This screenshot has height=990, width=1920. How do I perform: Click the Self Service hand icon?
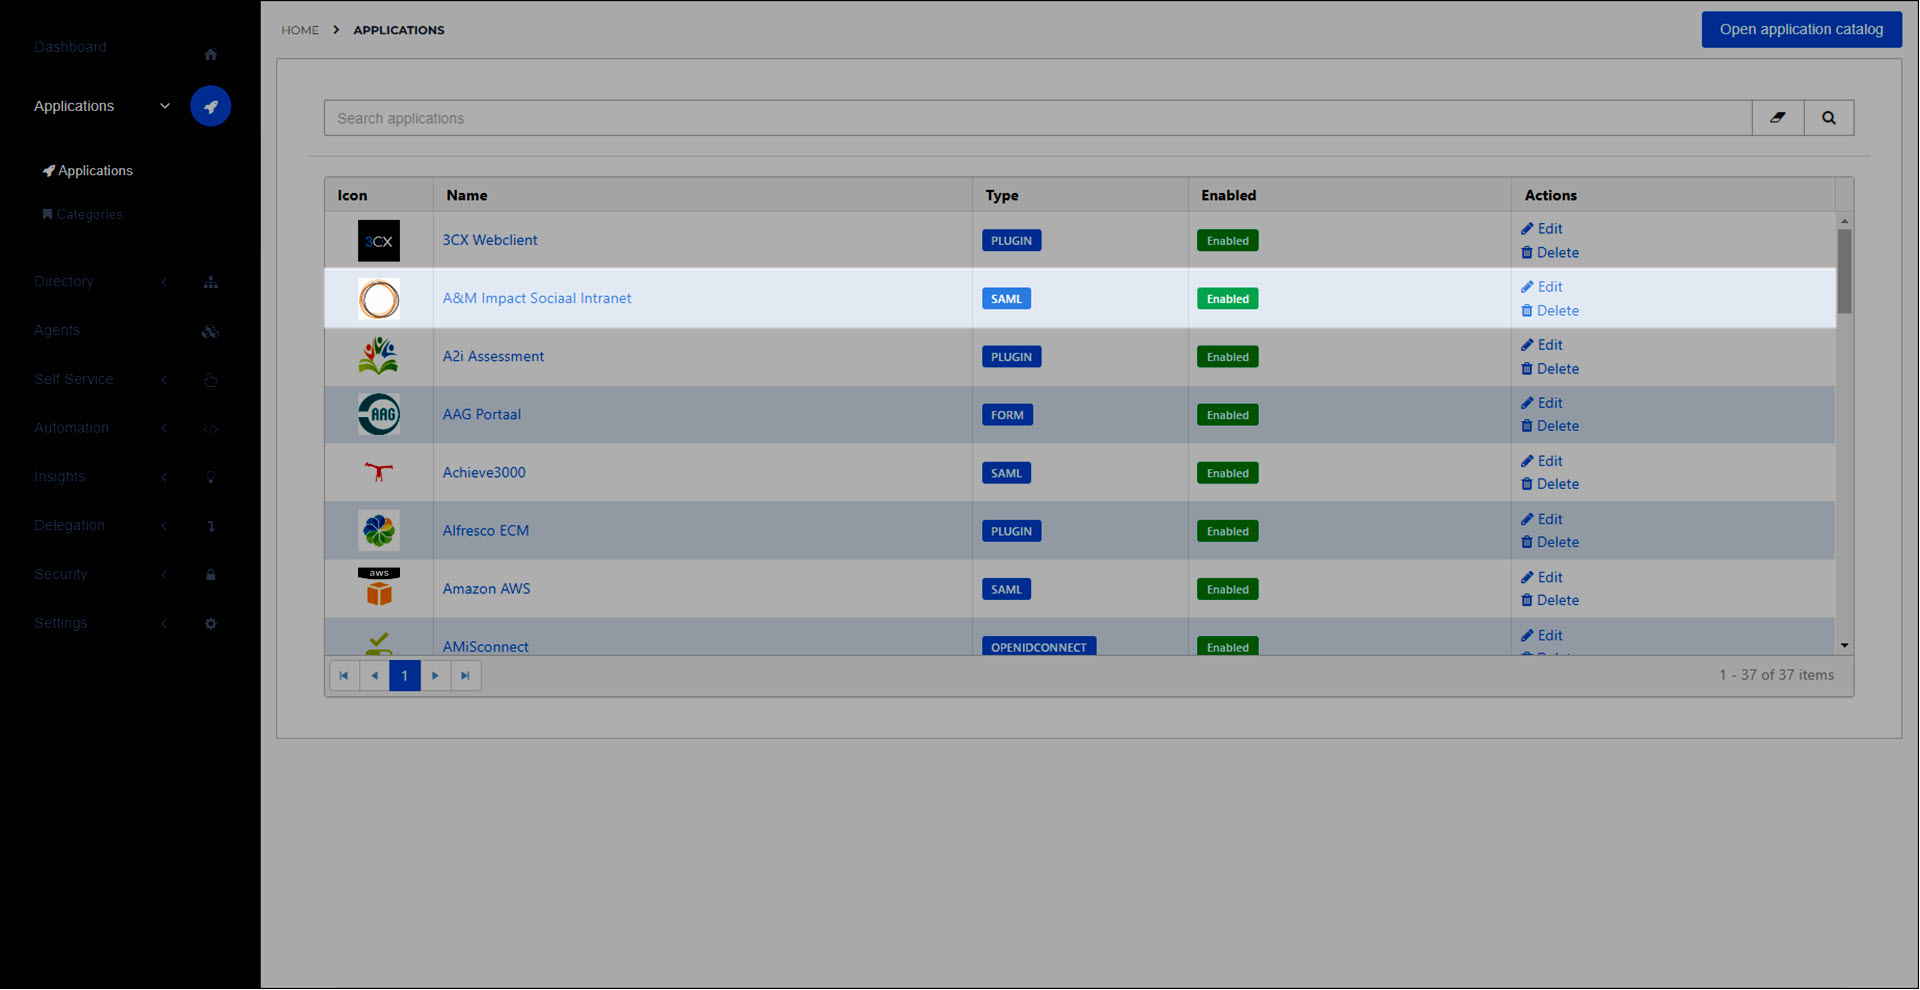pos(210,380)
